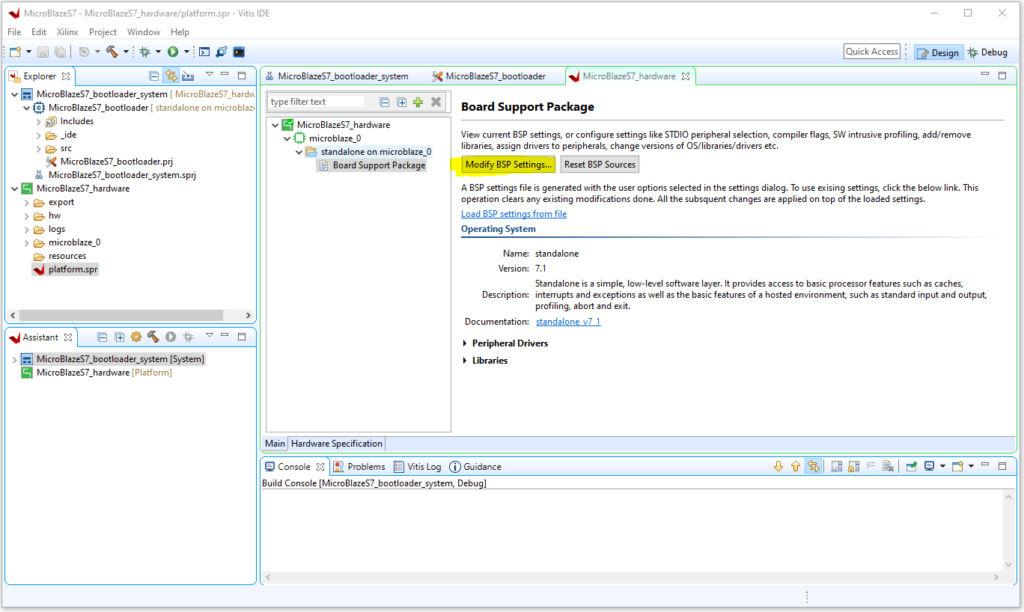This screenshot has width=1024, height=612.
Task: Click the green plus icon beside filter box
Action: 417,102
